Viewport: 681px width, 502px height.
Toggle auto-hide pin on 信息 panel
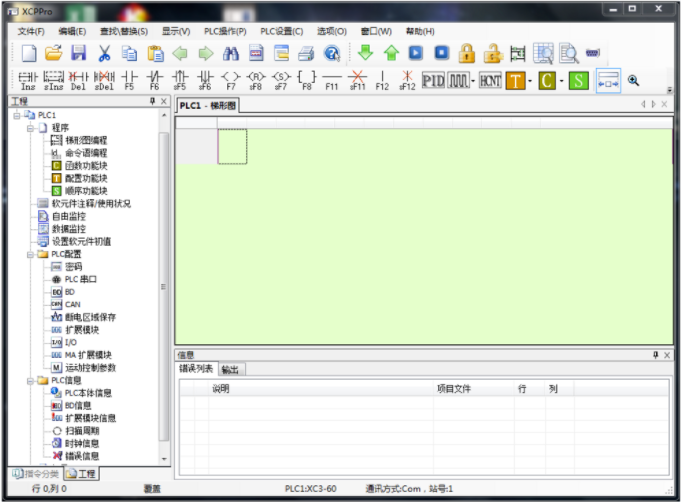(656, 355)
